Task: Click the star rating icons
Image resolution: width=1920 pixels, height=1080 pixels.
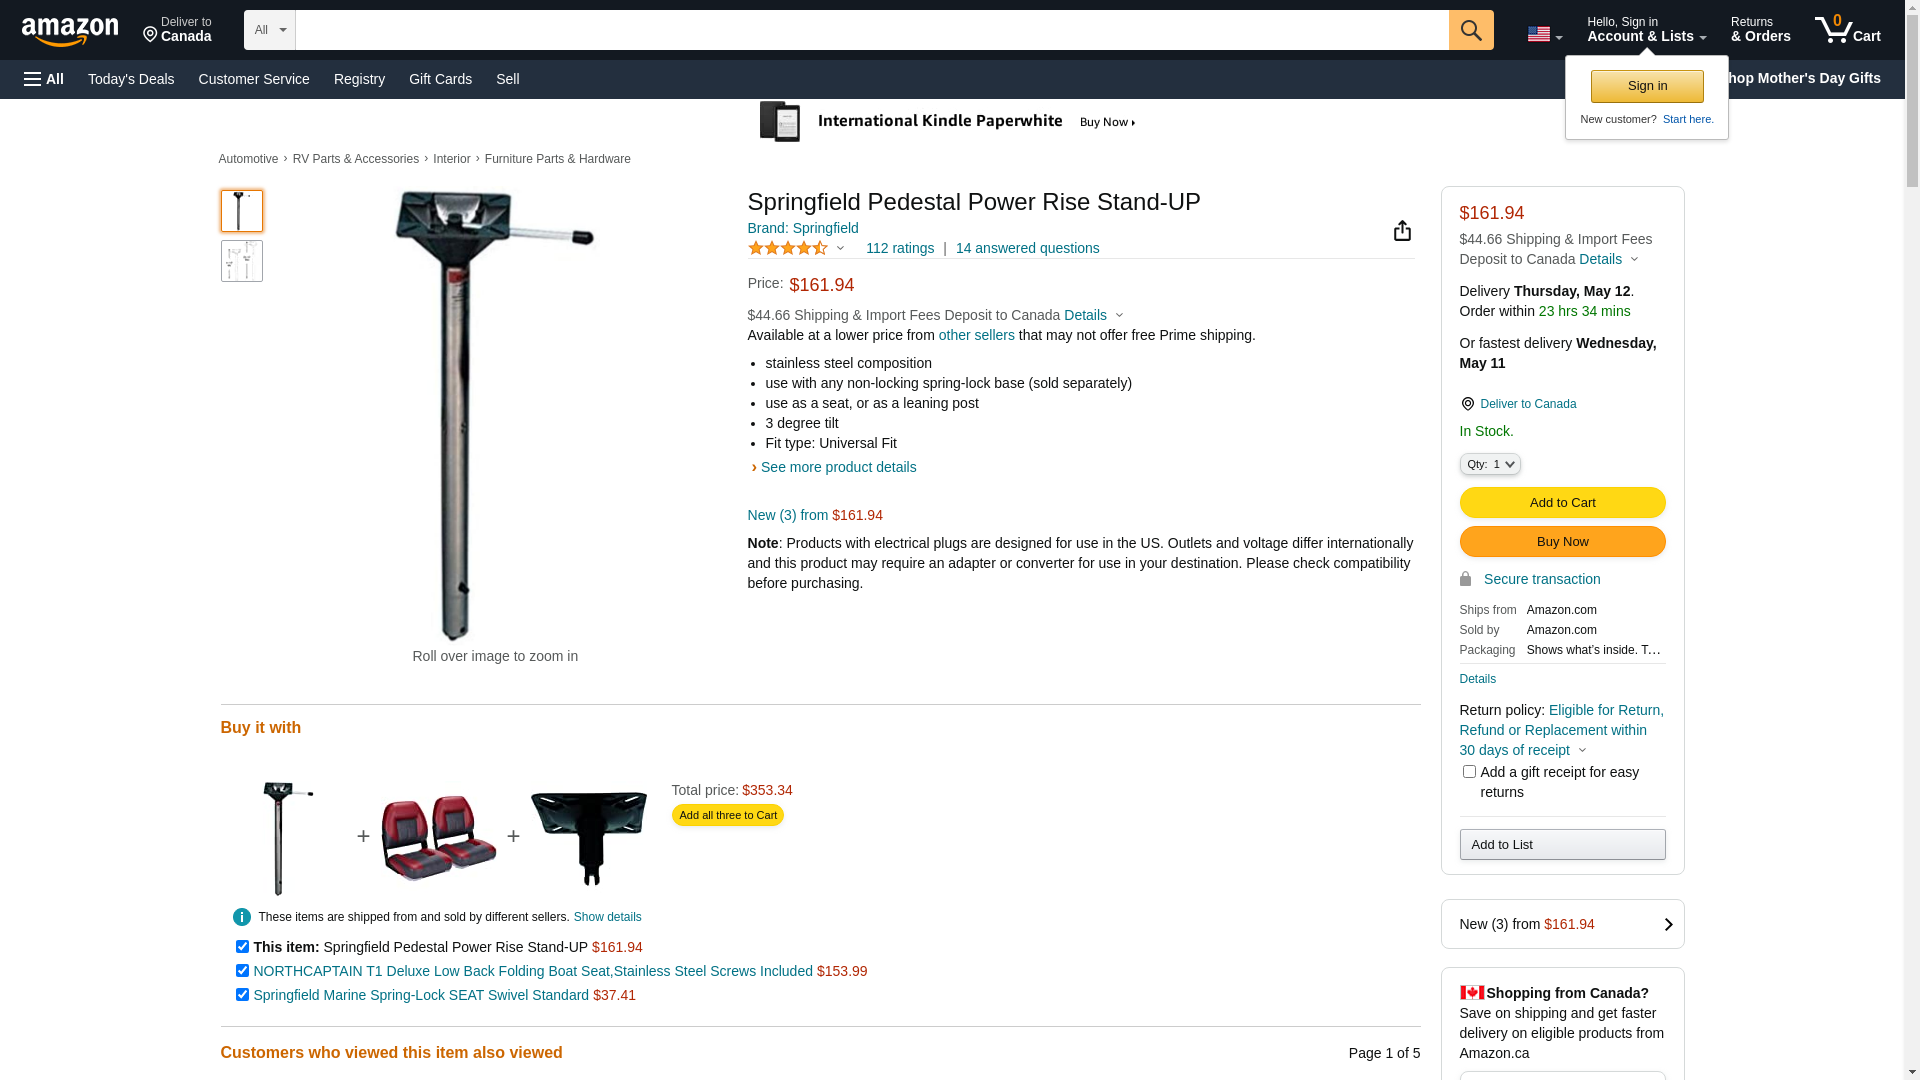Action: click(788, 248)
